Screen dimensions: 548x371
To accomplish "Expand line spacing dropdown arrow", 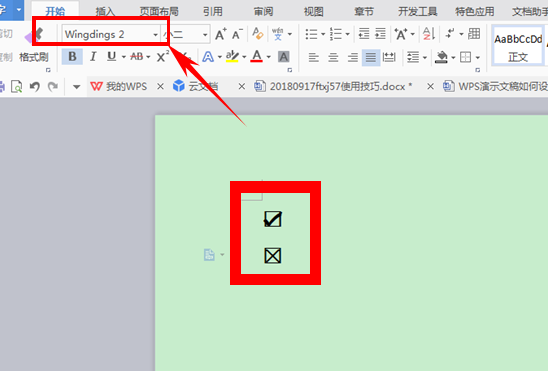I will [x=425, y=57].
